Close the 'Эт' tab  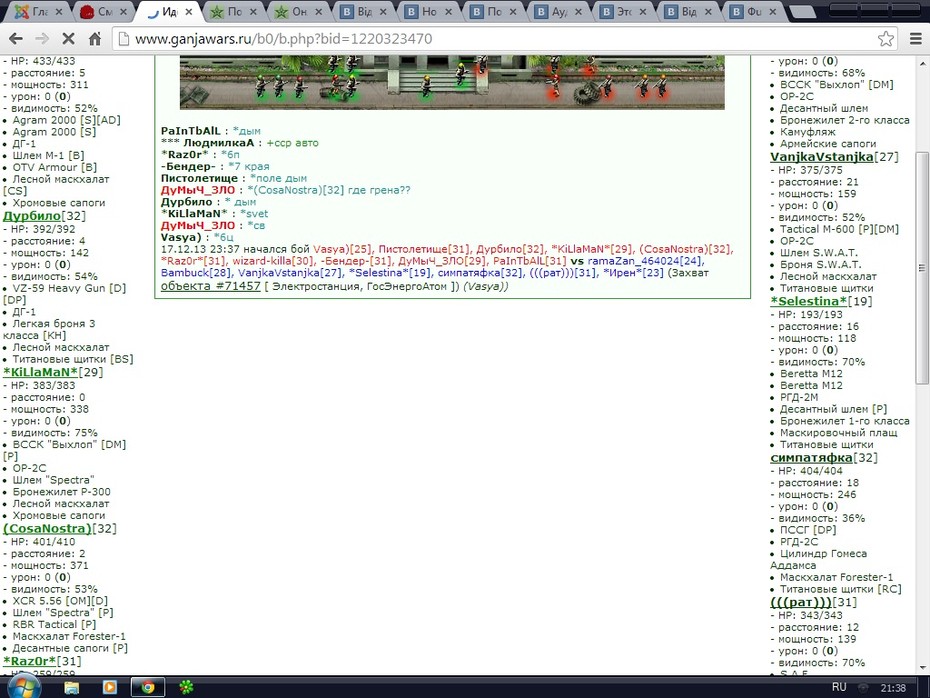pos(643,11)
